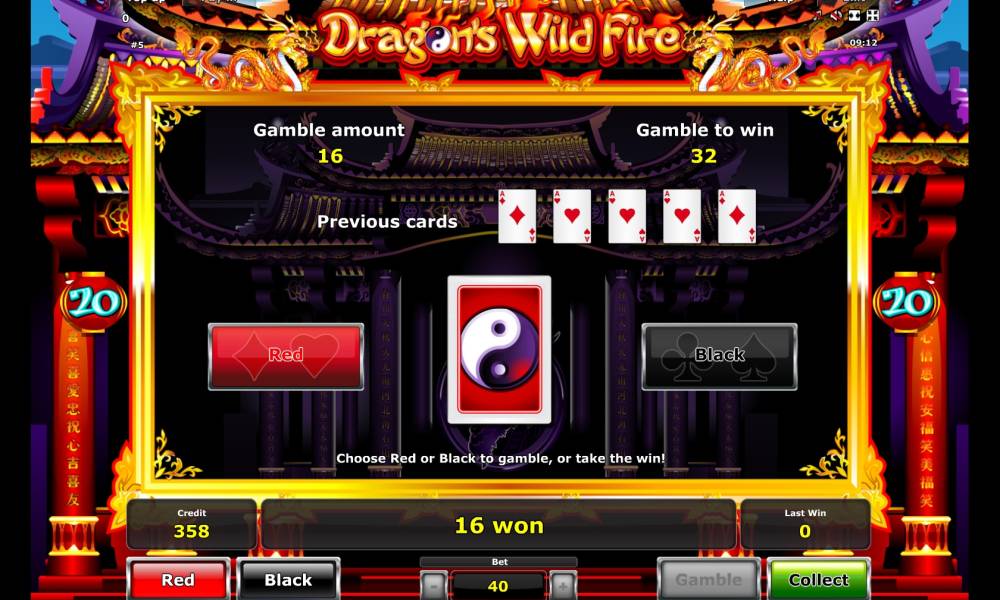Screen dimensions: 1000x600
Task: Select the second previous card, ace of hearts
Action: (x=572, y=216)
